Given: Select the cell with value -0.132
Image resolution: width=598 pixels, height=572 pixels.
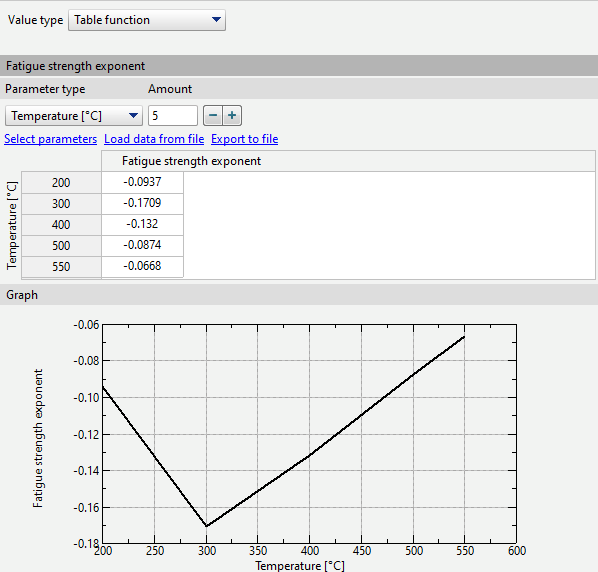Looking at the screenshot, I should tap(142, 224).
